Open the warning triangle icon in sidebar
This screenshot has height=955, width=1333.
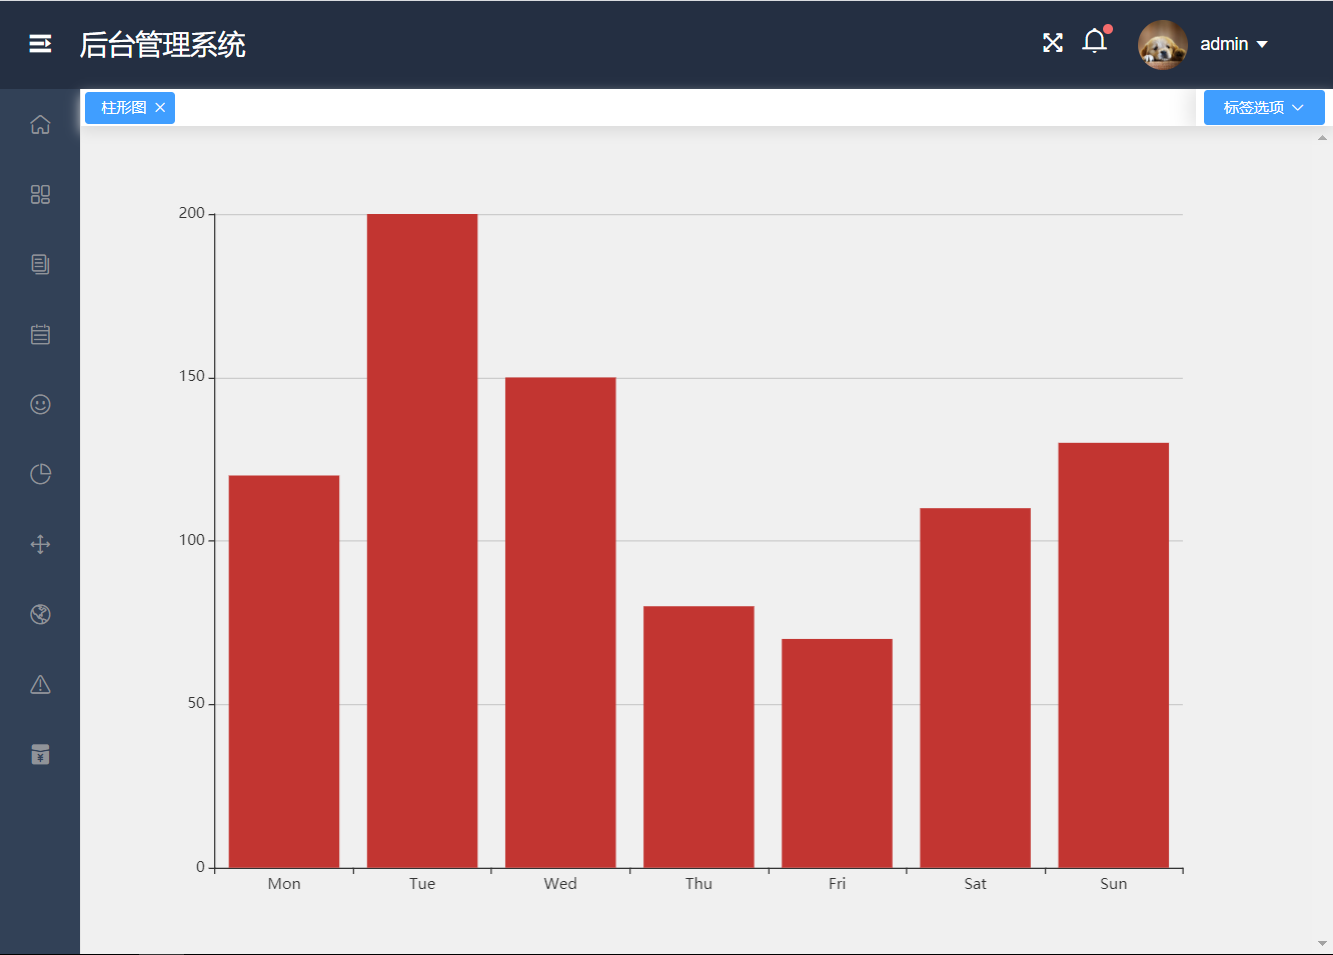[40, 684]
